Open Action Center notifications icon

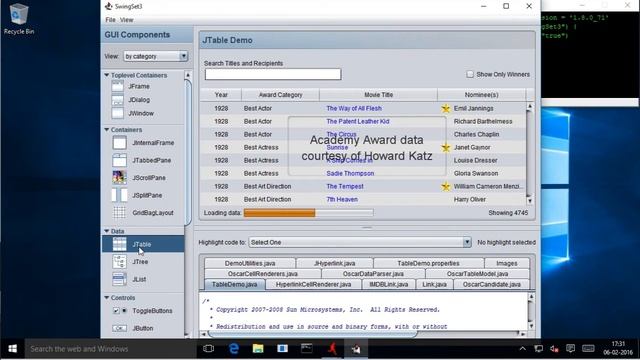click(570, 349)
